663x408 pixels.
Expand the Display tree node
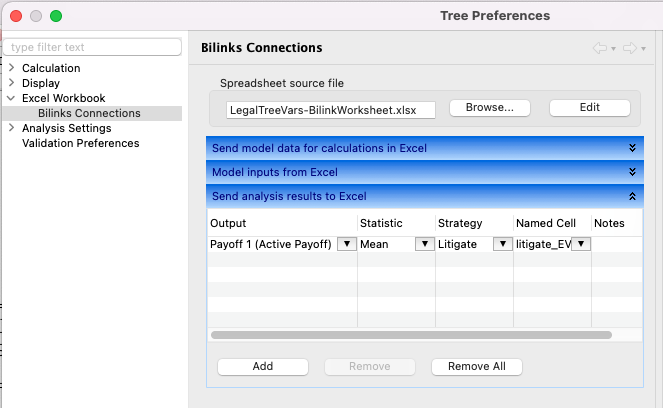pyautogui.click(x=11, y=83)
